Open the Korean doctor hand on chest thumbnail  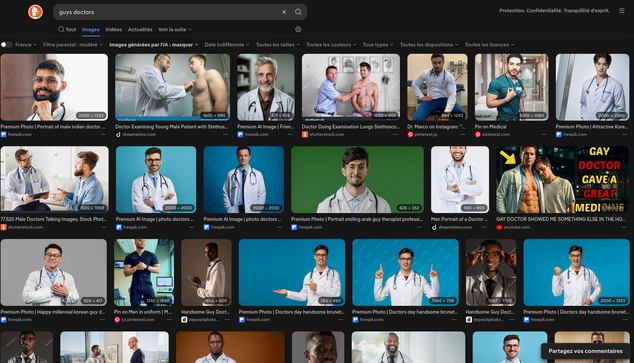click(x=54, y=272)
